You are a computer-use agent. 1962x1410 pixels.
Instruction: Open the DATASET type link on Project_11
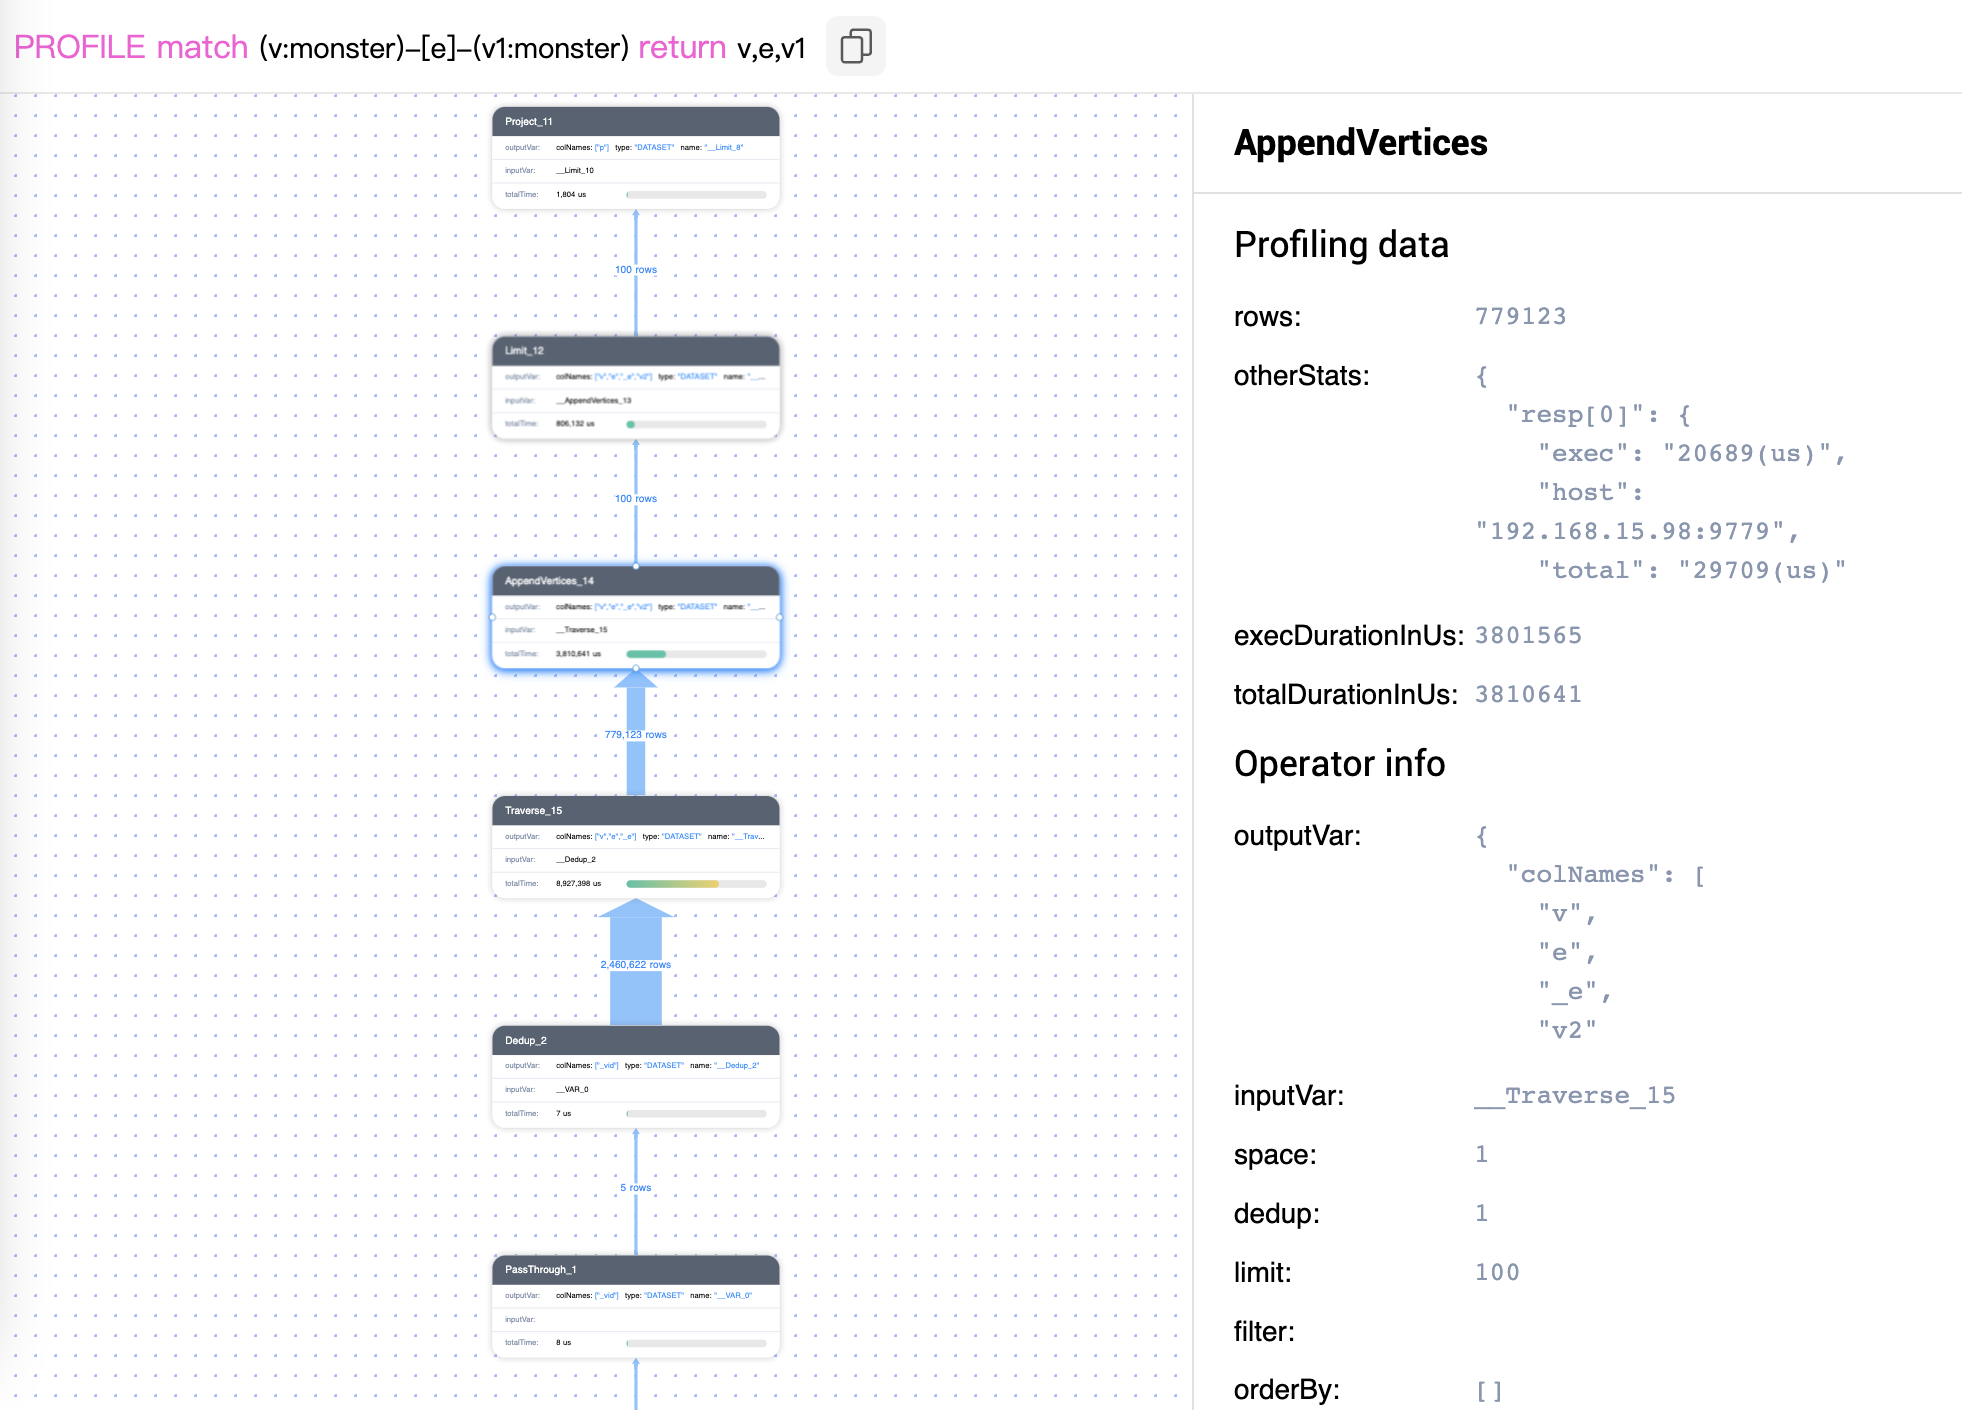tap(653, 146)
